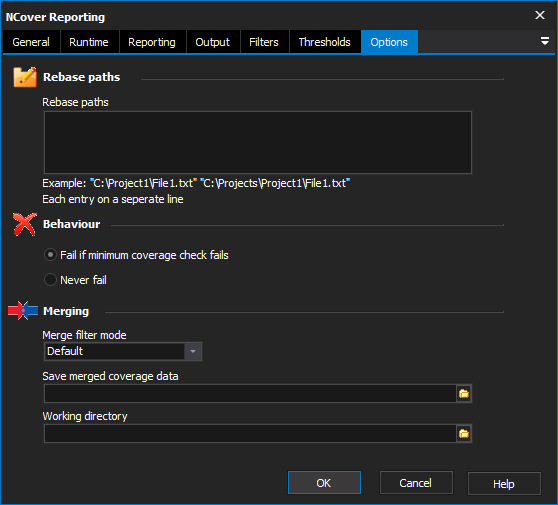This screenshot has width=558, height=505.
Task: Click the Merging arrows icon
Action: click(x=23, y=311)
